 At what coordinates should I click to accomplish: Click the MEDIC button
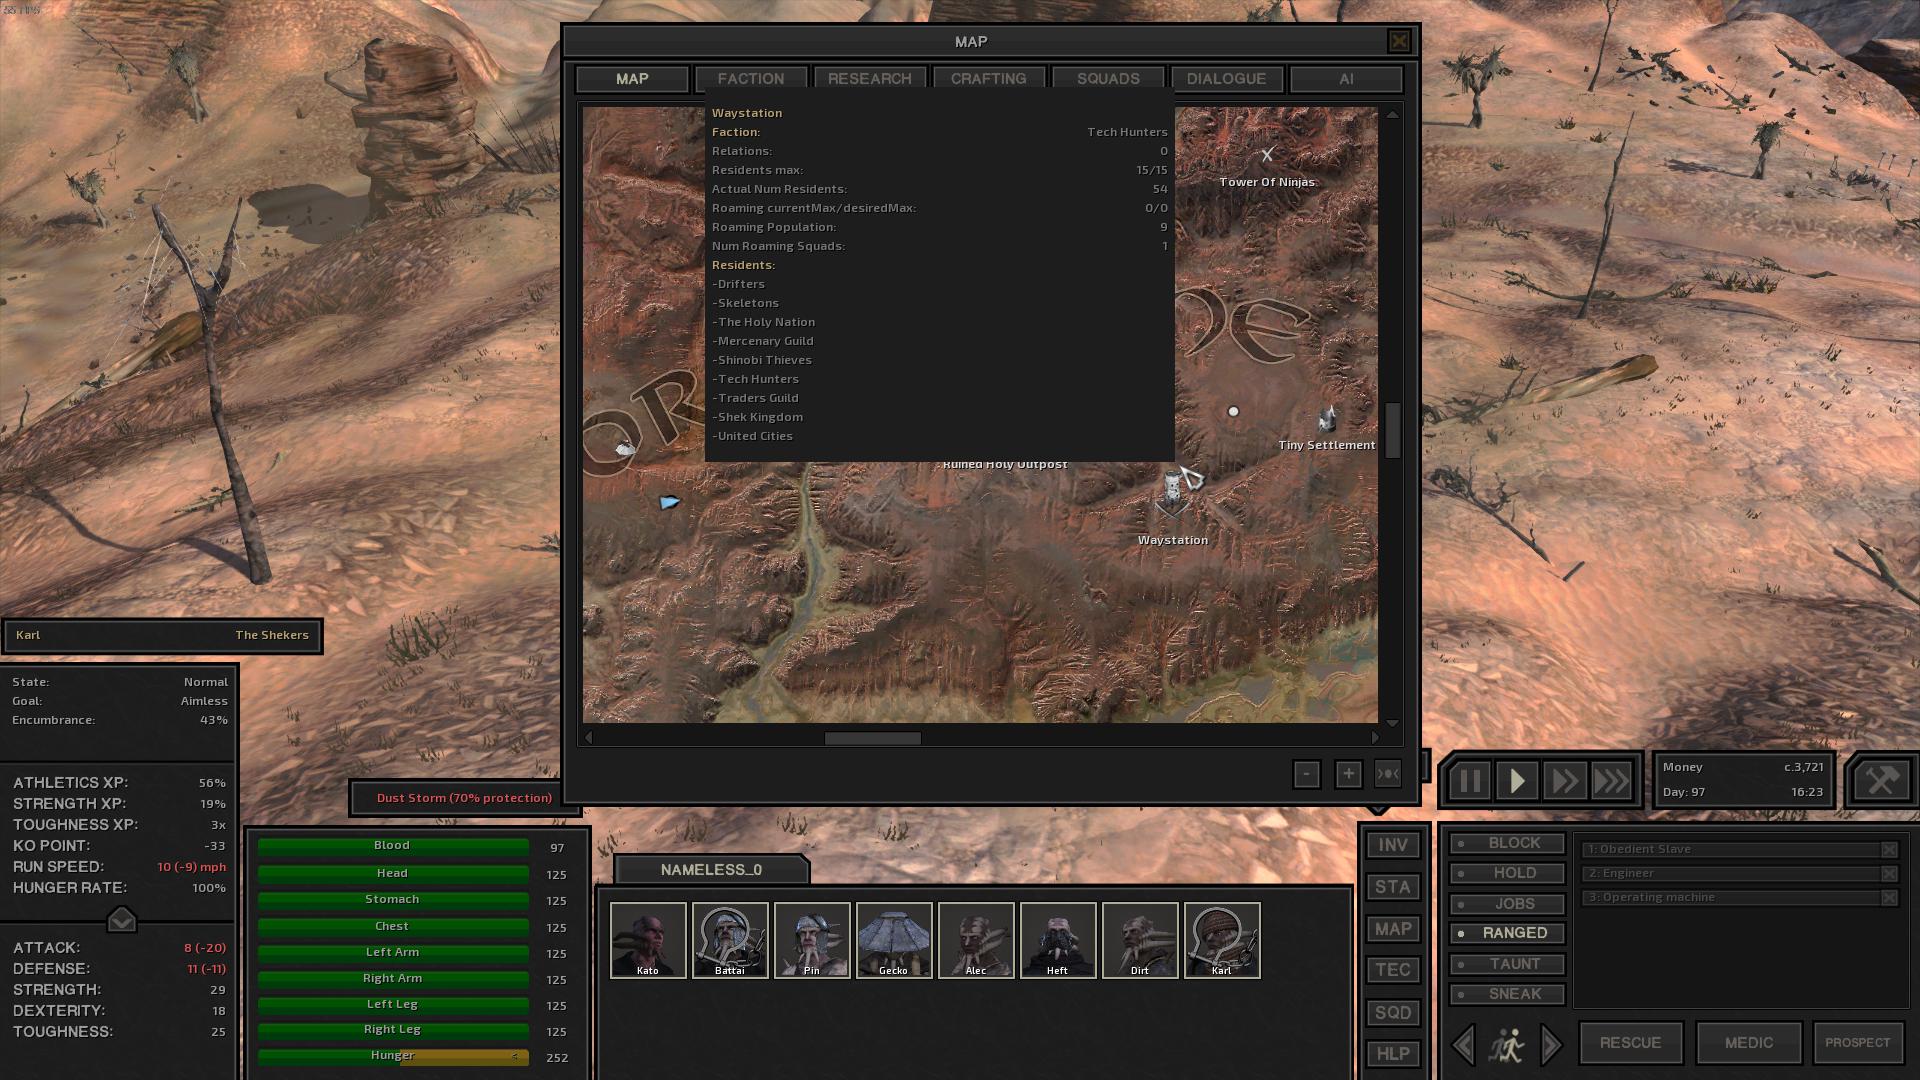click(x=1749, y=1043)
